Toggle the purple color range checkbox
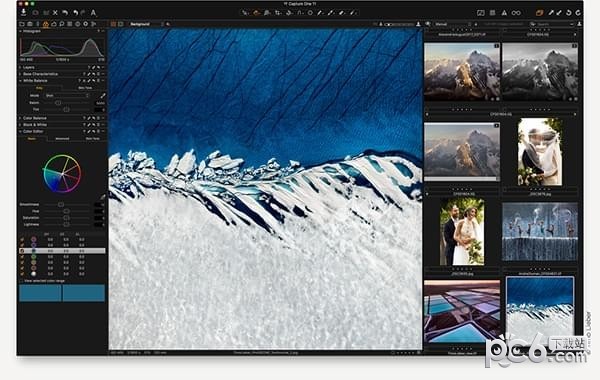The image size is (600, 380). point(22,245)
